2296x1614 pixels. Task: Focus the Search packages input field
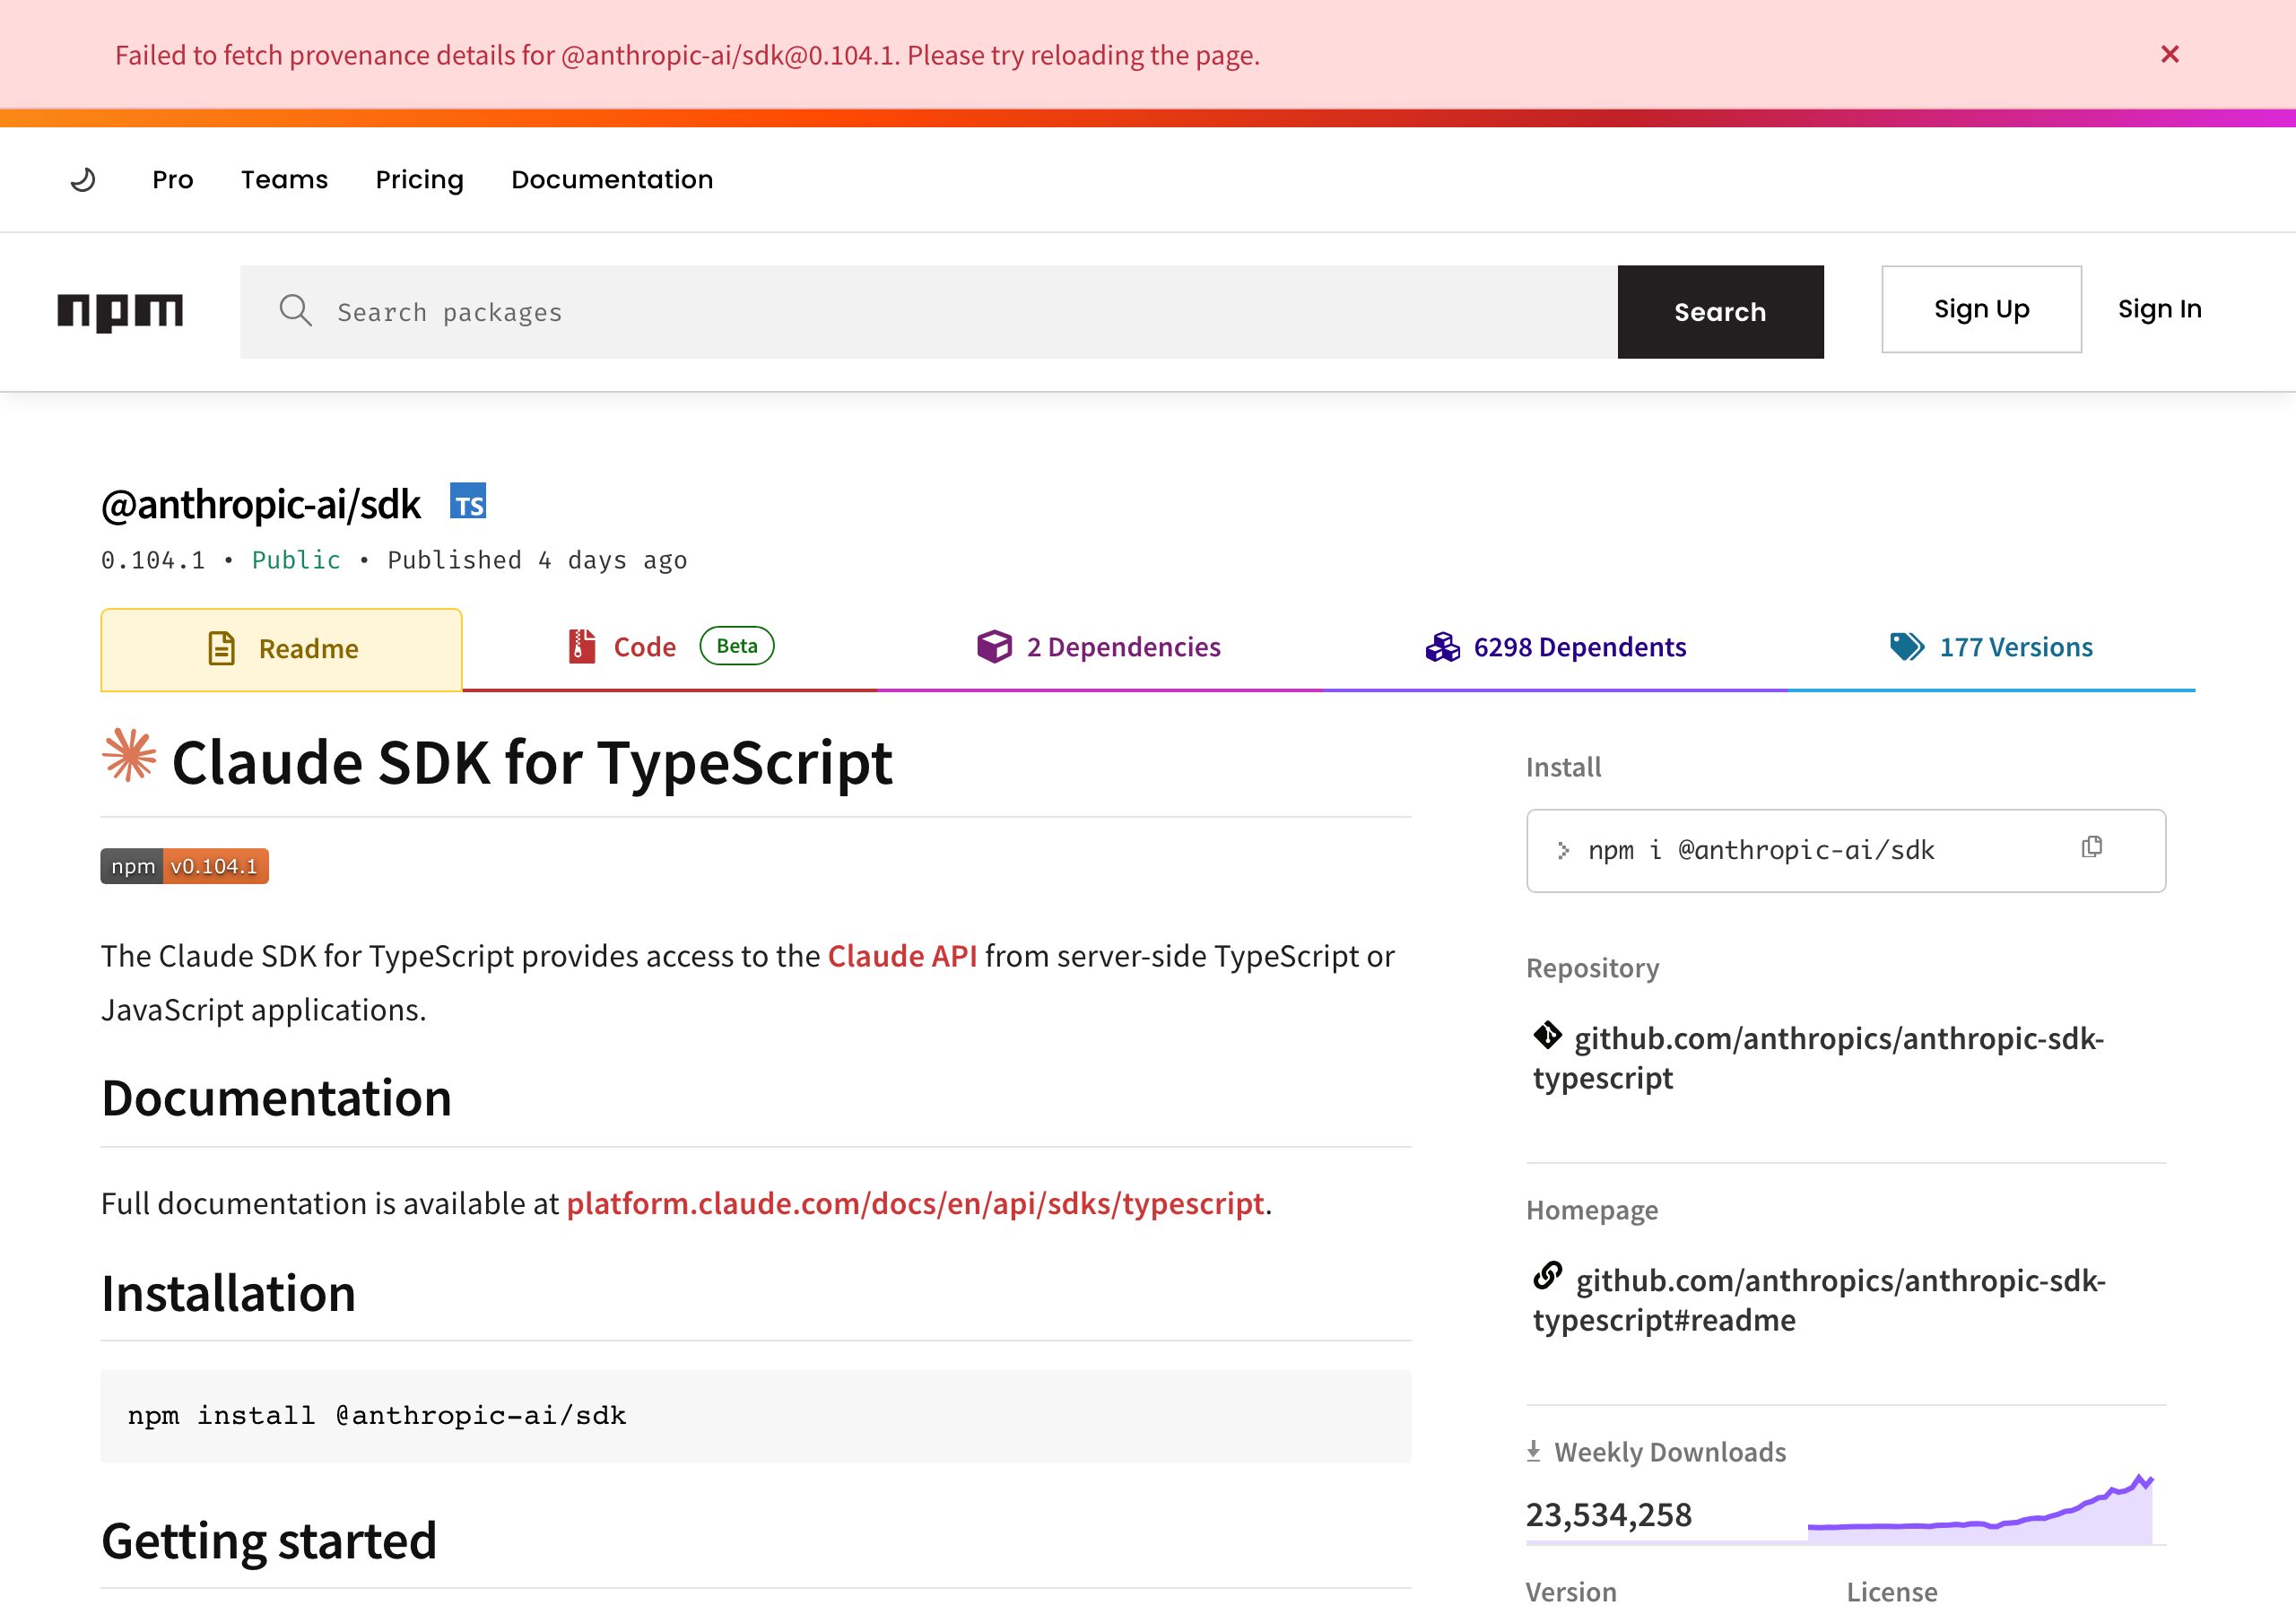coord(929,312)
